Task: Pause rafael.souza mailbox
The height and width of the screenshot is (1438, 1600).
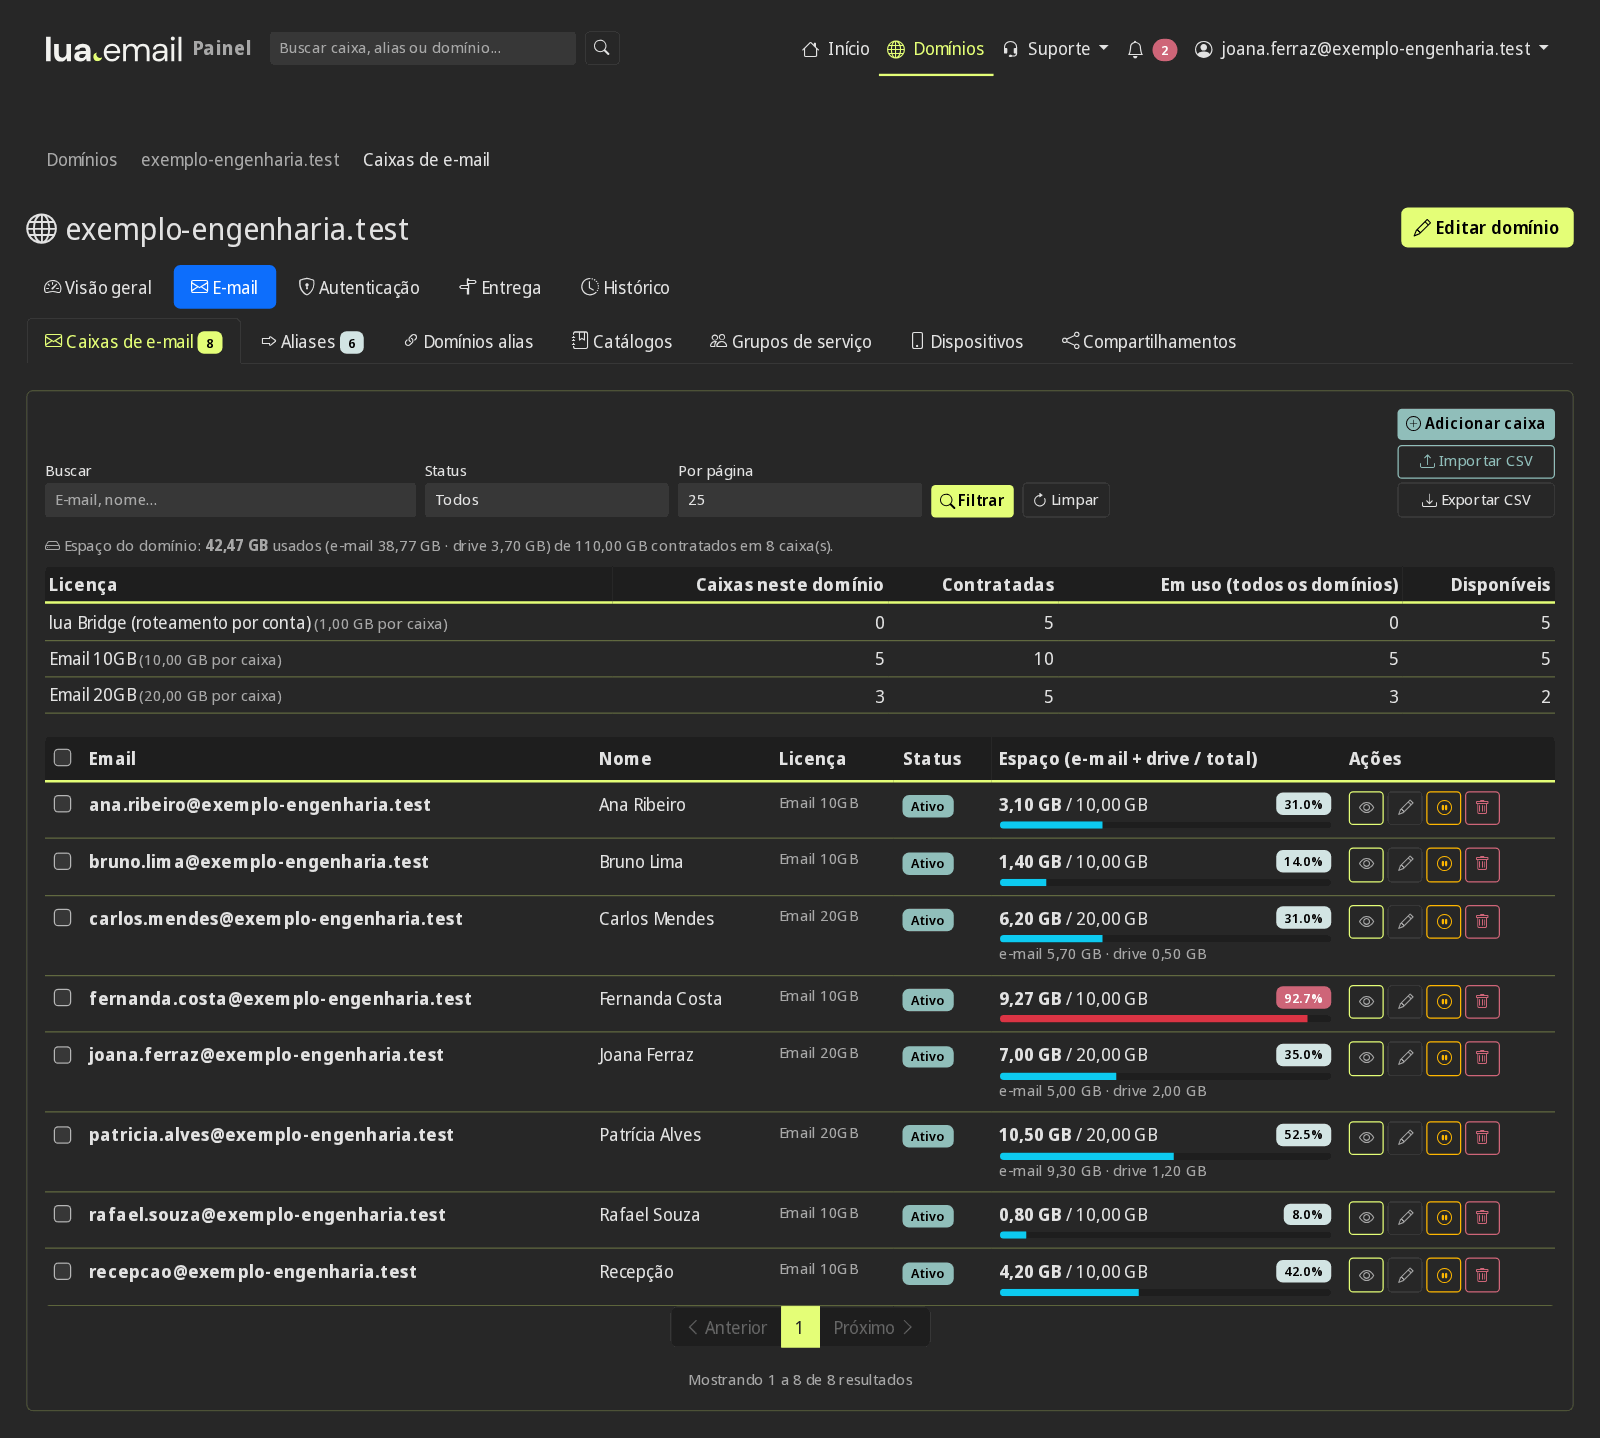Action: pos(1444,1218)
